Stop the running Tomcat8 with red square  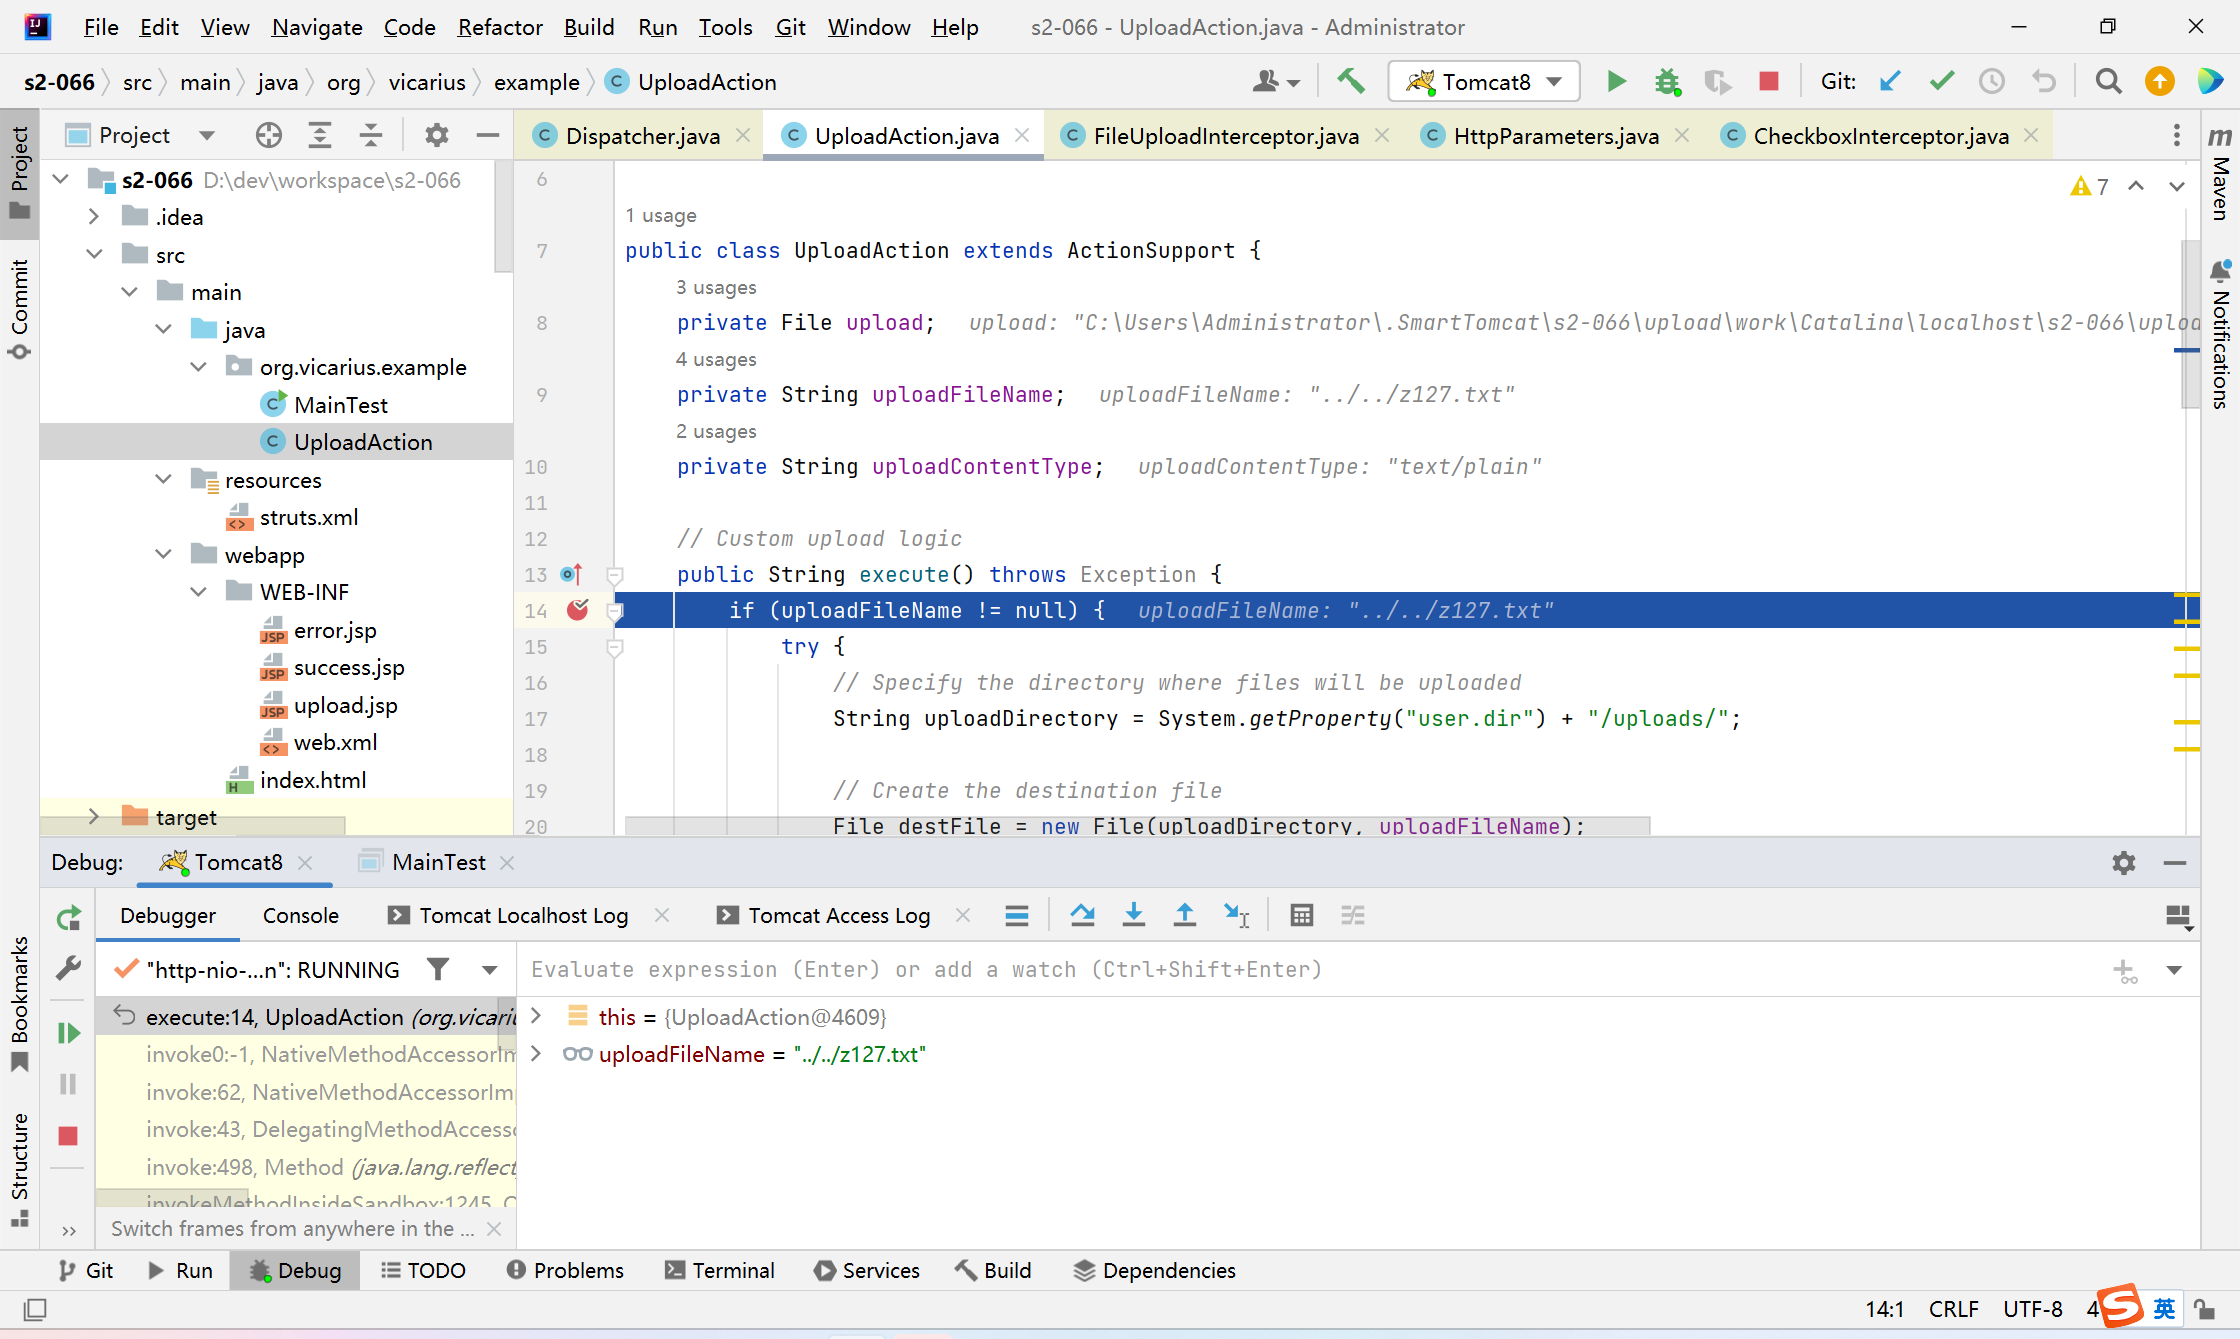[x=1768, y=81]
